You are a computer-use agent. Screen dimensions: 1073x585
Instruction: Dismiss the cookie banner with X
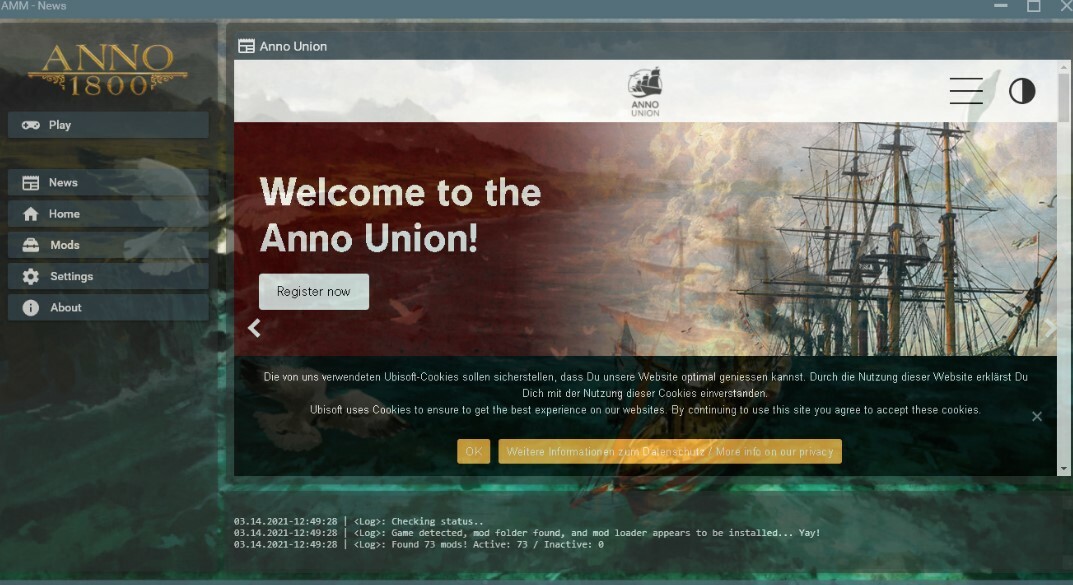pyautogui.click(x=1037, y=416)
